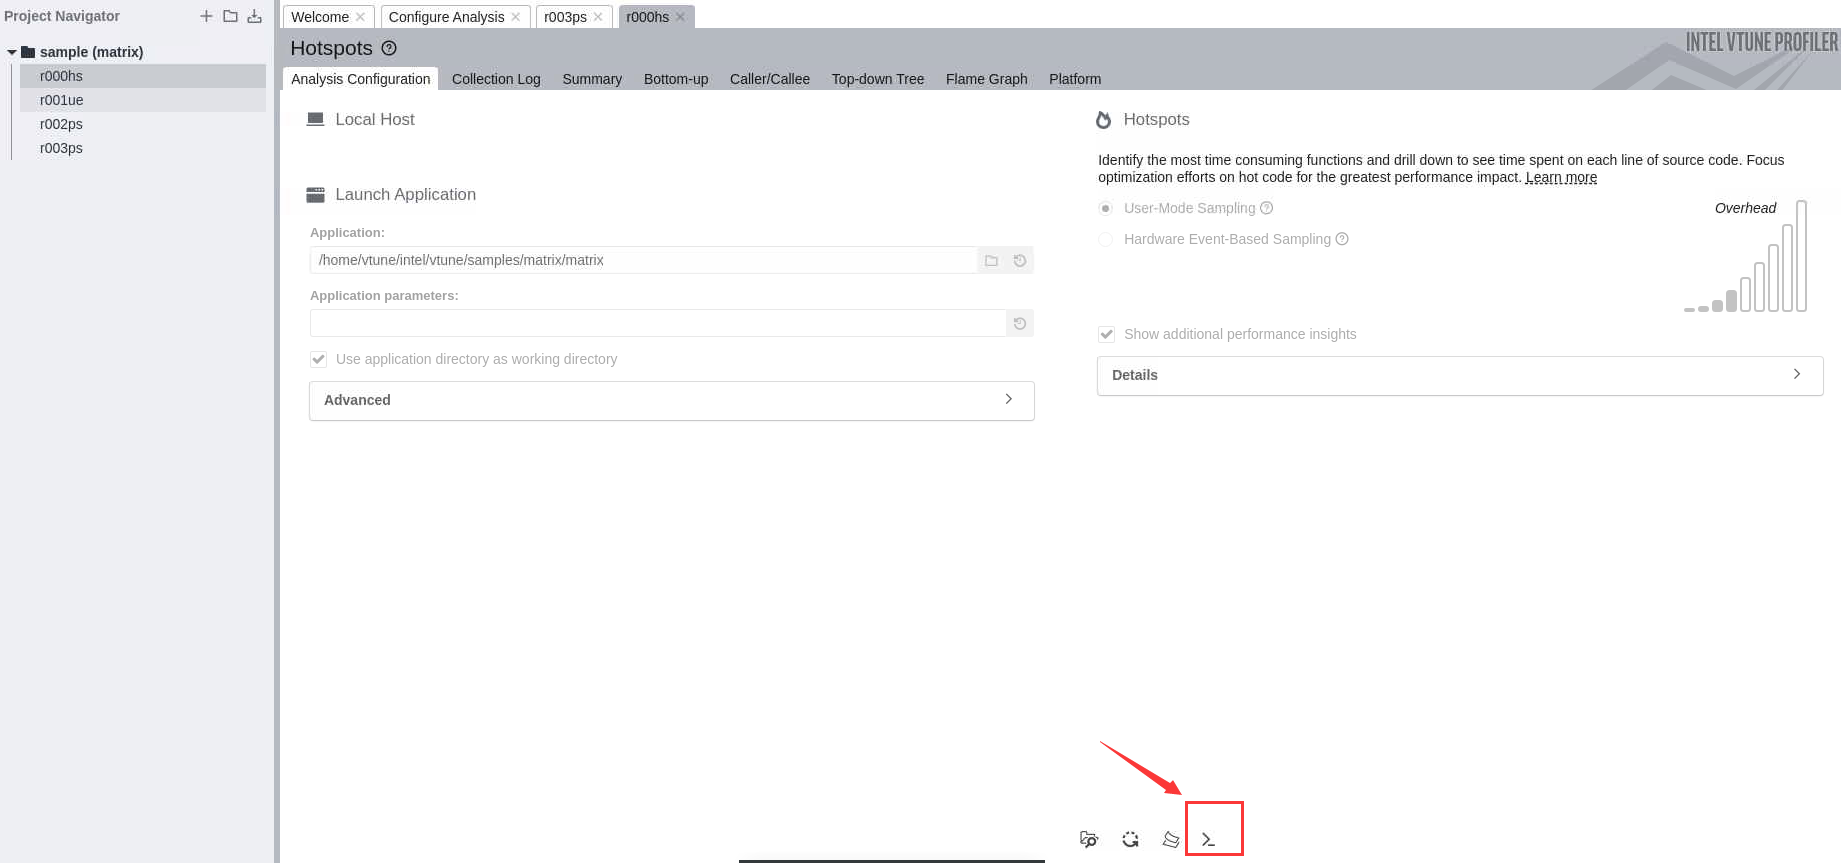Open the Collection Log tab

tap(496, 79)
